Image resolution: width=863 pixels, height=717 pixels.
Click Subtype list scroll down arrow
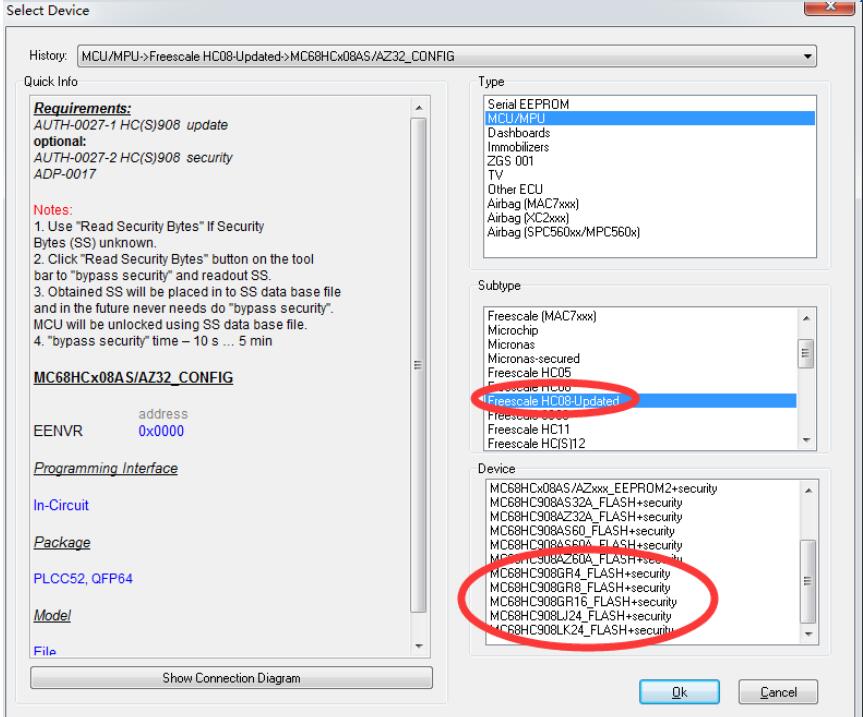(806, 440)
